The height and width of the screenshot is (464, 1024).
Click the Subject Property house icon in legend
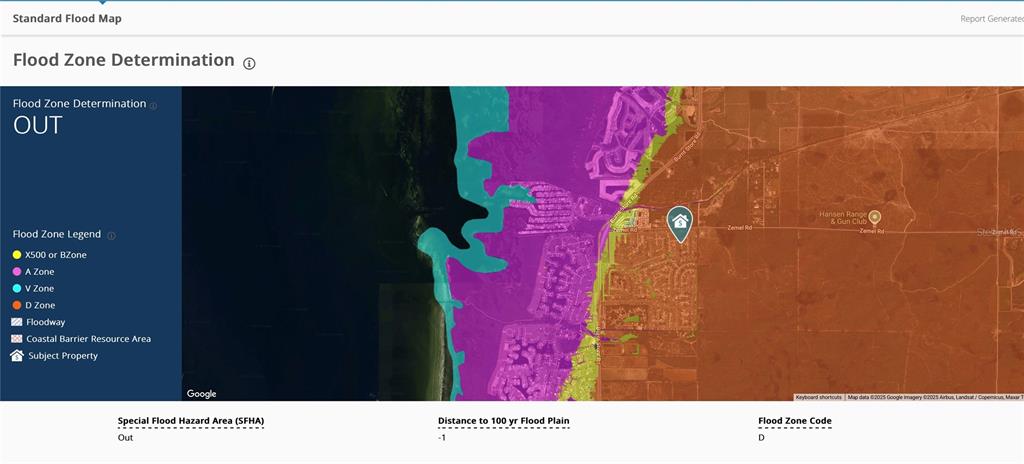16,355
